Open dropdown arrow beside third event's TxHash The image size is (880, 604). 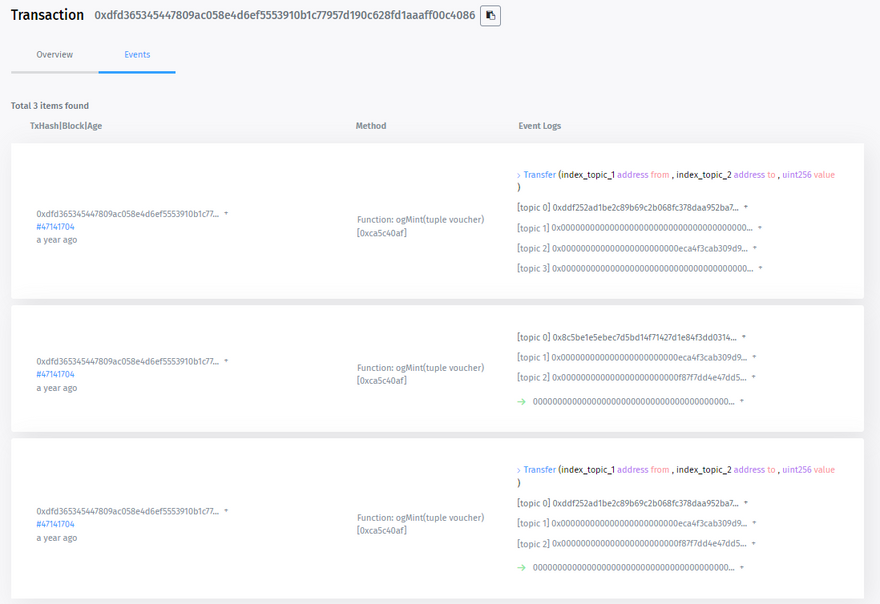pyautogui.click(x=226, y=511)
